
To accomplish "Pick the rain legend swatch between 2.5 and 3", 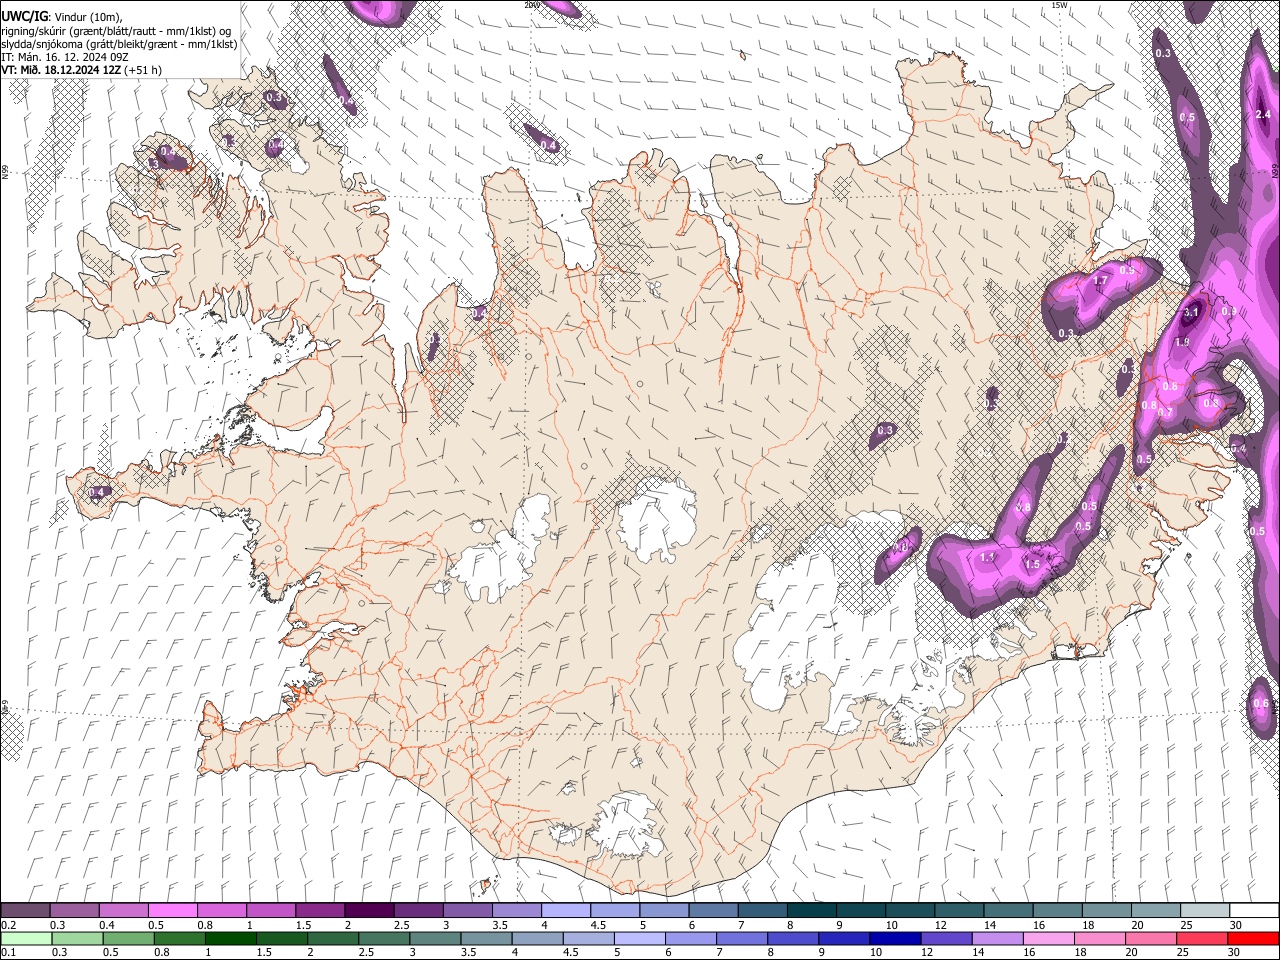I will coord(383,938).
